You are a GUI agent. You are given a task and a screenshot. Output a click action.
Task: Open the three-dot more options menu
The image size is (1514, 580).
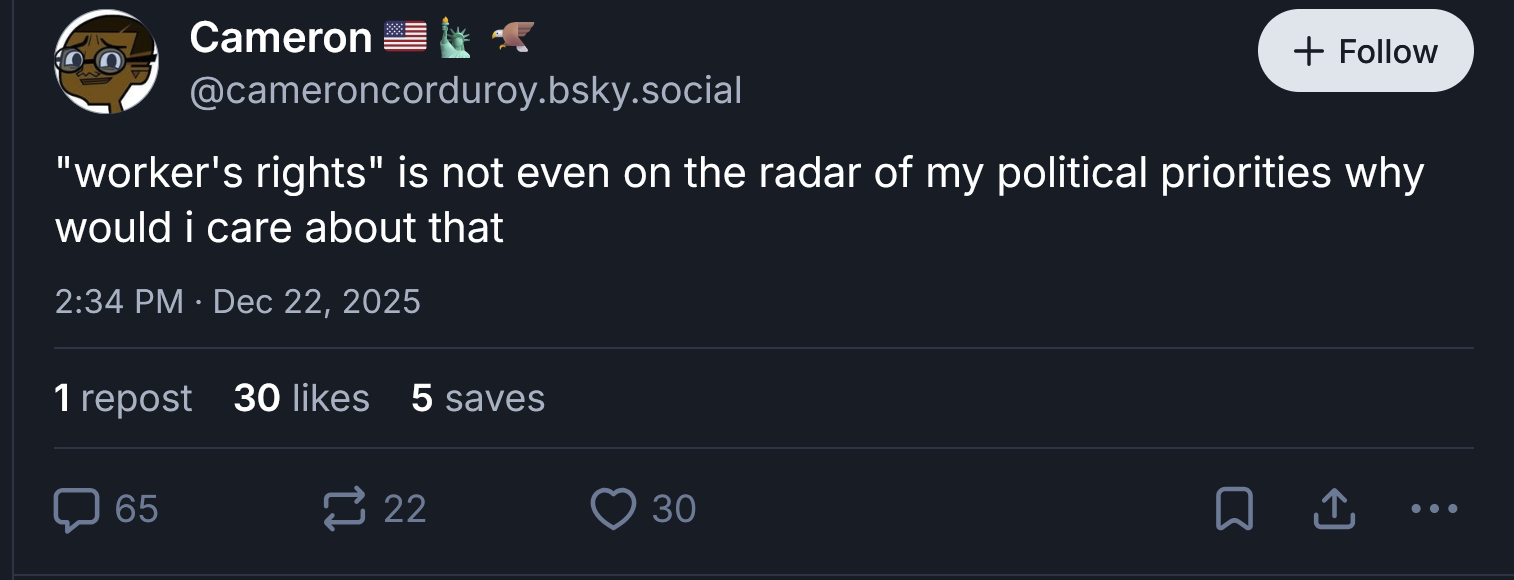[x=1435, y=510]
